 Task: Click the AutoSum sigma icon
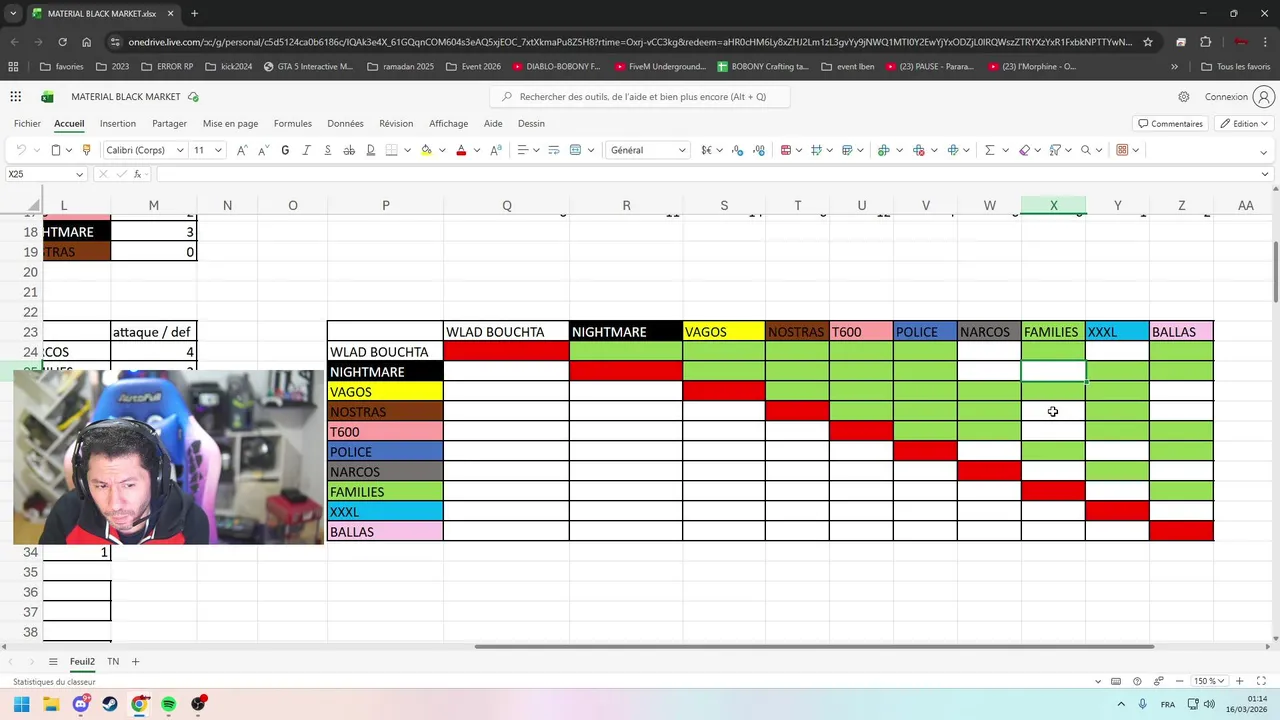990,150
